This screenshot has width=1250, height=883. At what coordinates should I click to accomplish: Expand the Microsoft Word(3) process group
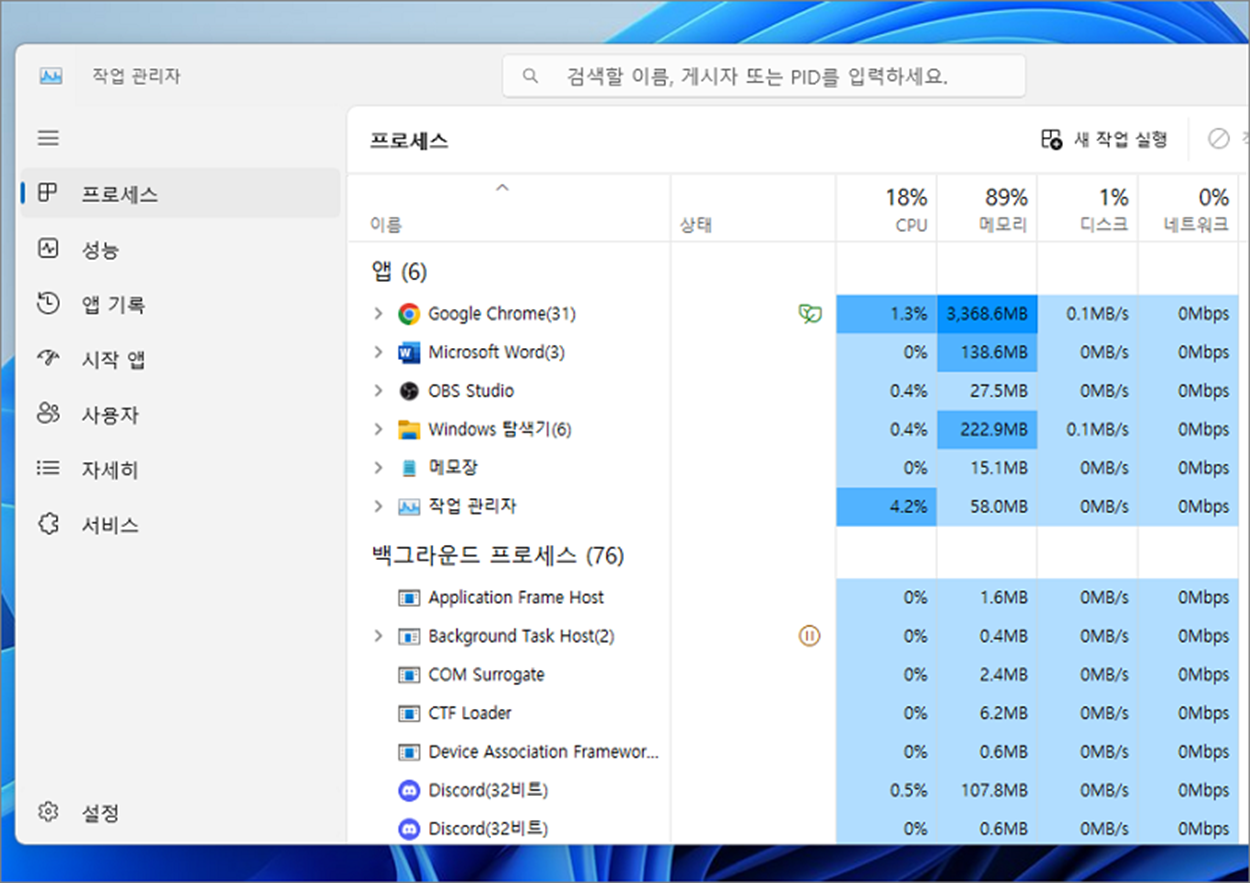[x=378, y=352]
